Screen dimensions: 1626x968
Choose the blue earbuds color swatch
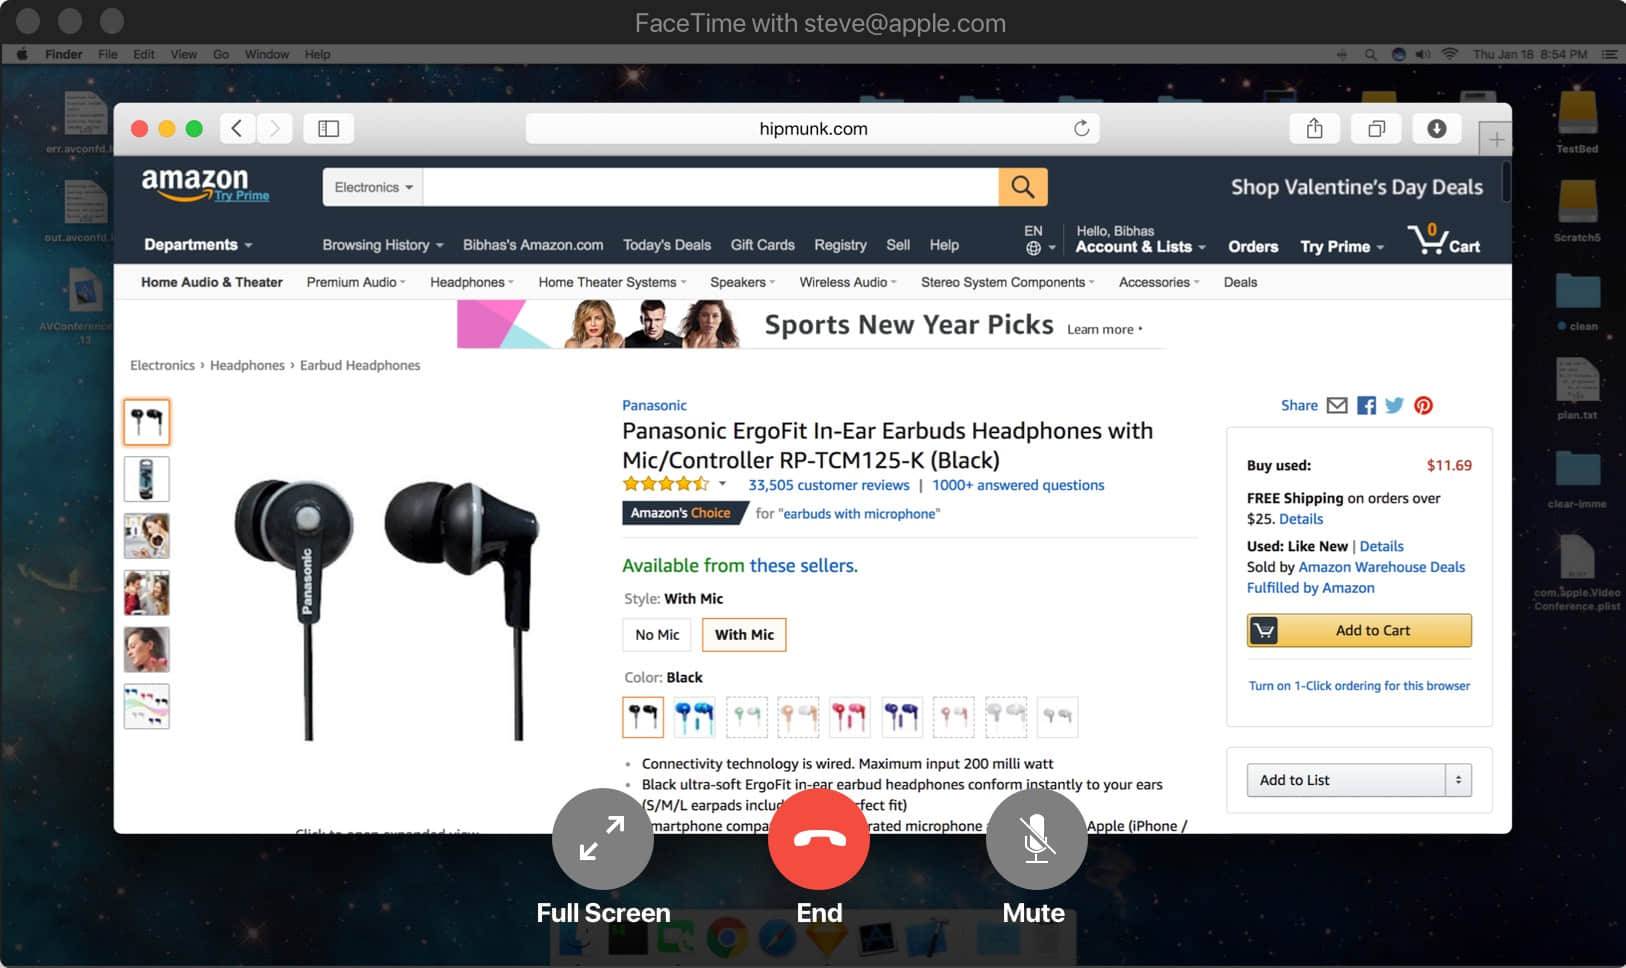pos(695,716)
